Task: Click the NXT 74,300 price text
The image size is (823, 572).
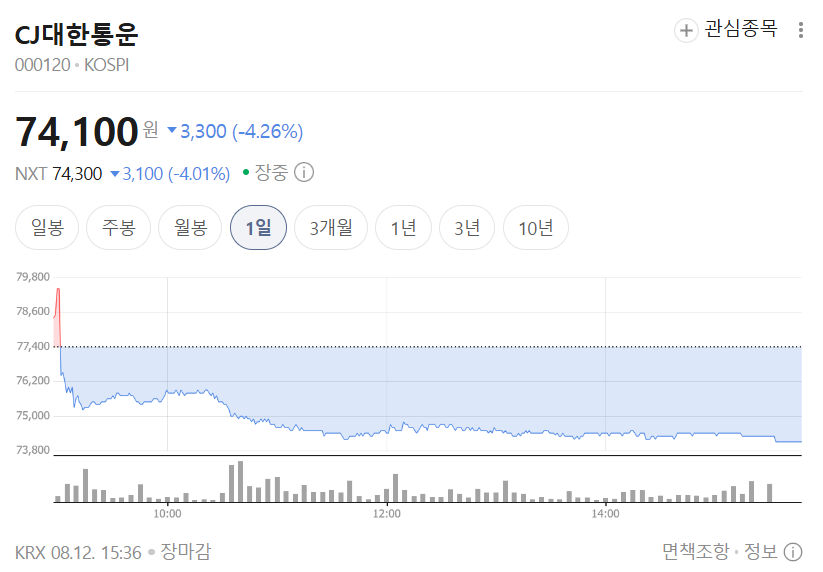Action: pos(58,174)
